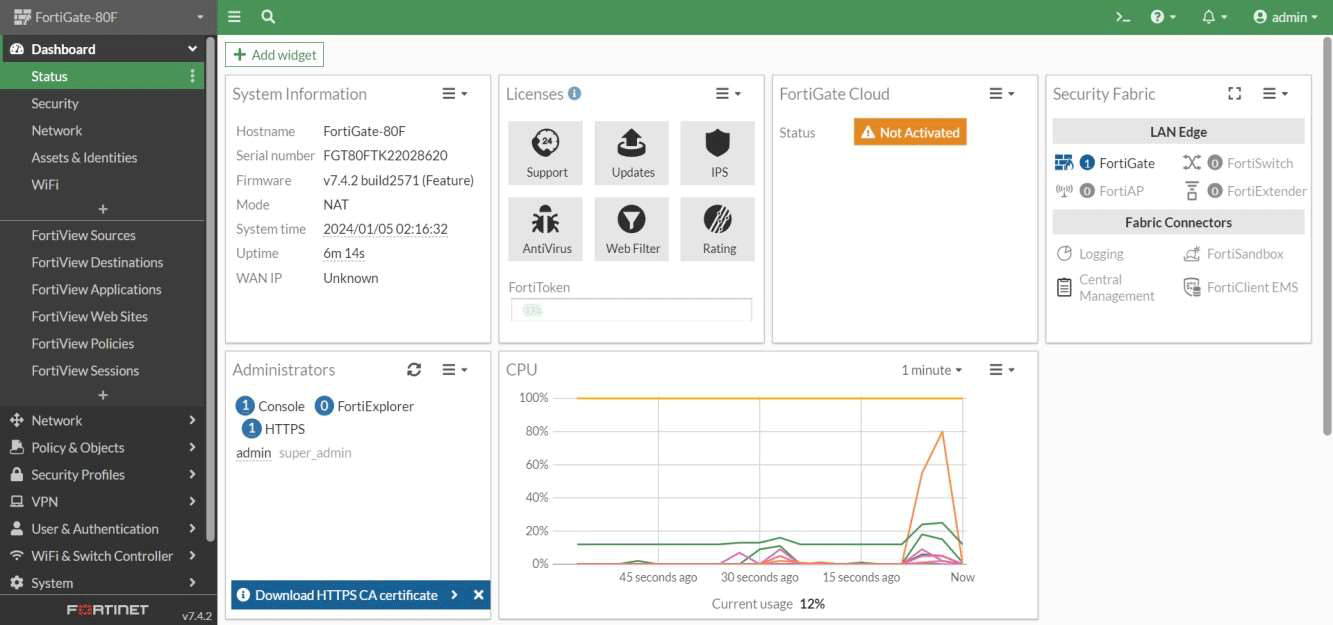Viewport: 1333px width, 625px height.
Task: Open Licenses widget menu
Action: (728, 94)
